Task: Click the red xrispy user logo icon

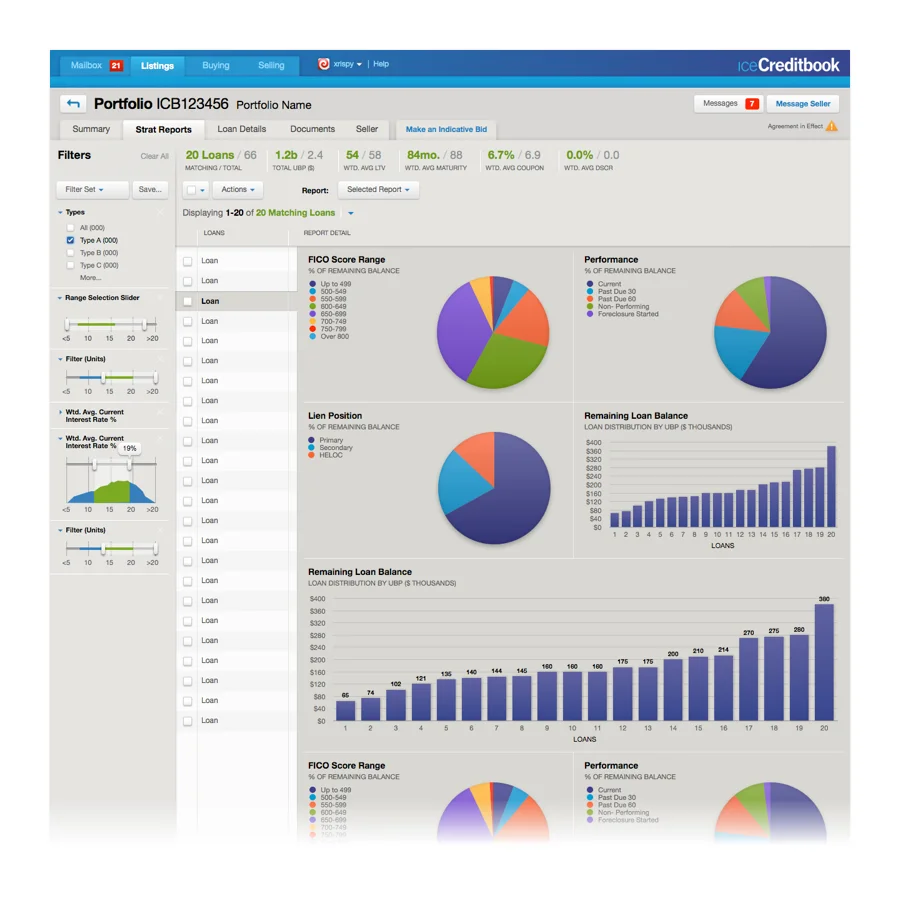Action: pyautogui.click(x=324, y=64)
